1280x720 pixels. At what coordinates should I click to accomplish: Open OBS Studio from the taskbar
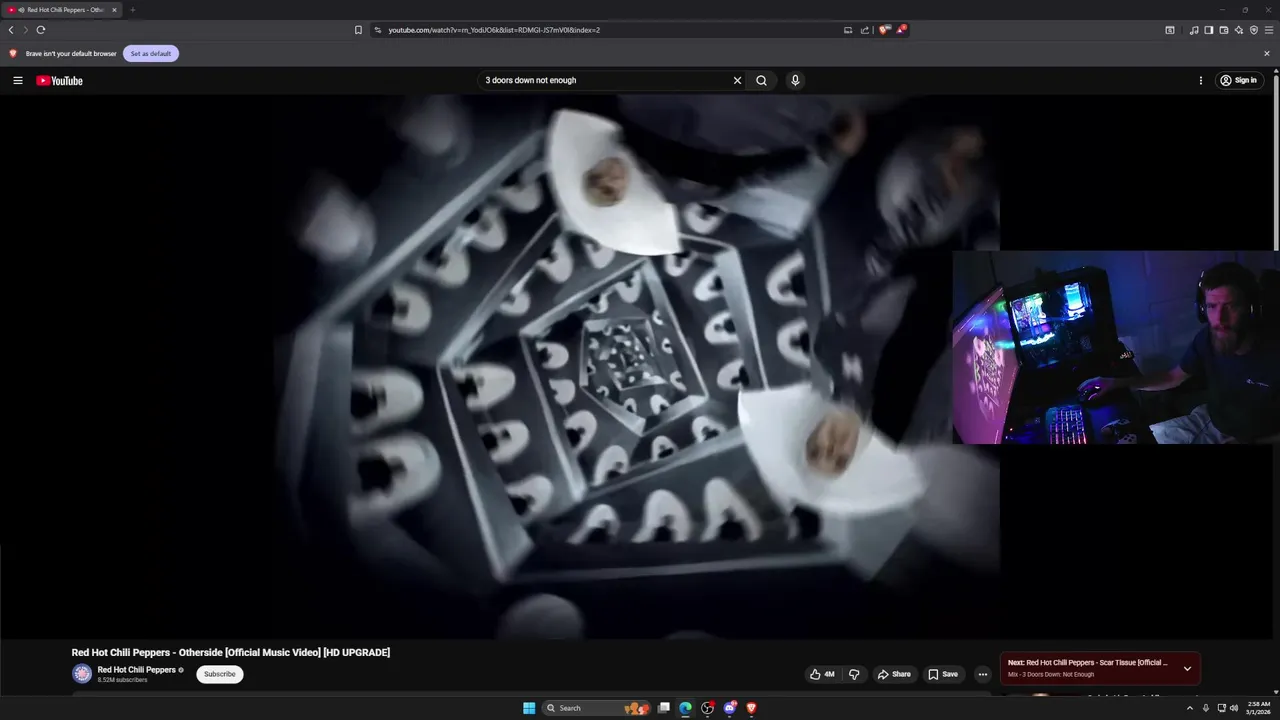point(707,708)
